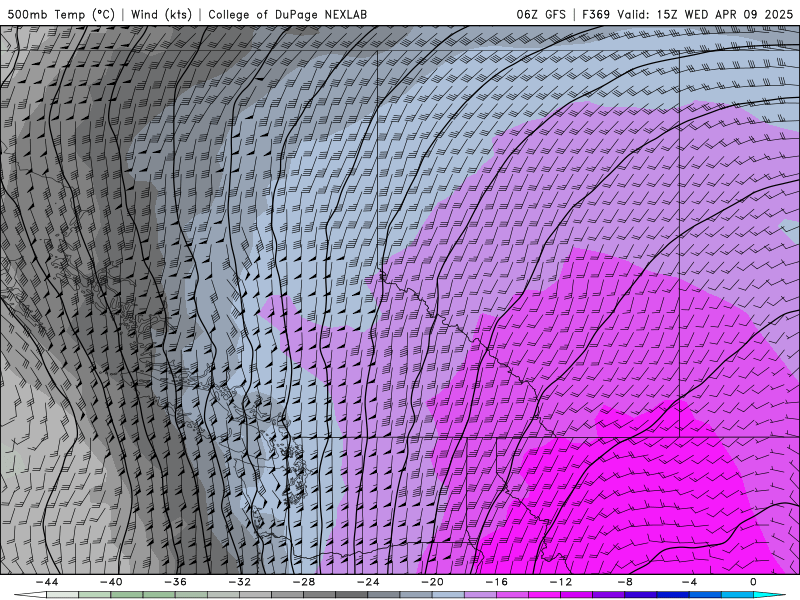Click the -20 color scale label
Image resolution: width=800 pixels, height=600 pixels.
[433, 582]
